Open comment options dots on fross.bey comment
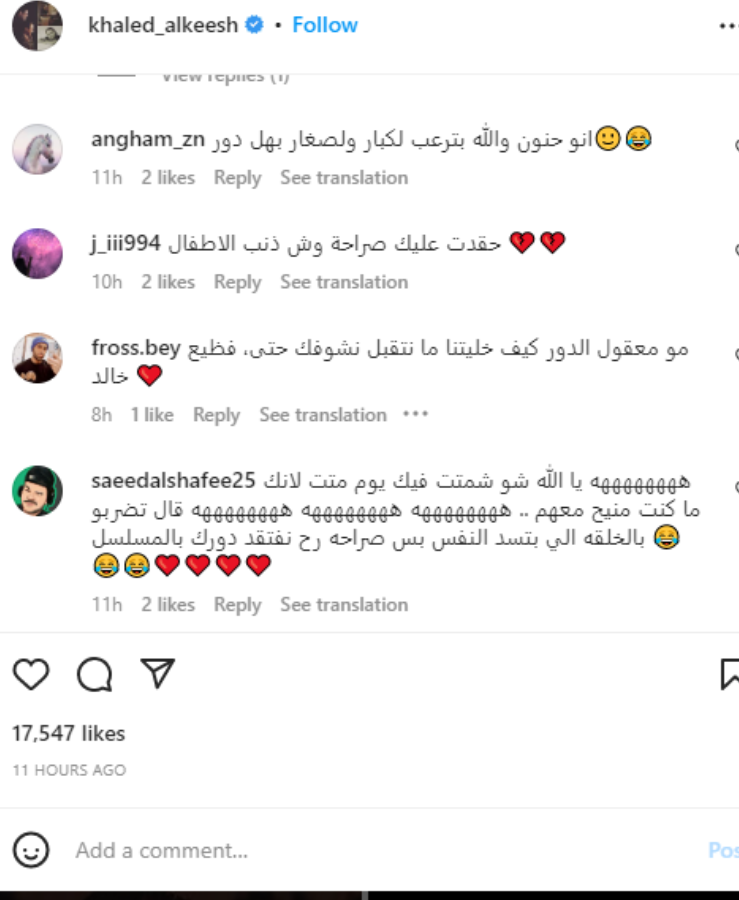This screenshot has height=900, width=739. [x=415, y=414]
